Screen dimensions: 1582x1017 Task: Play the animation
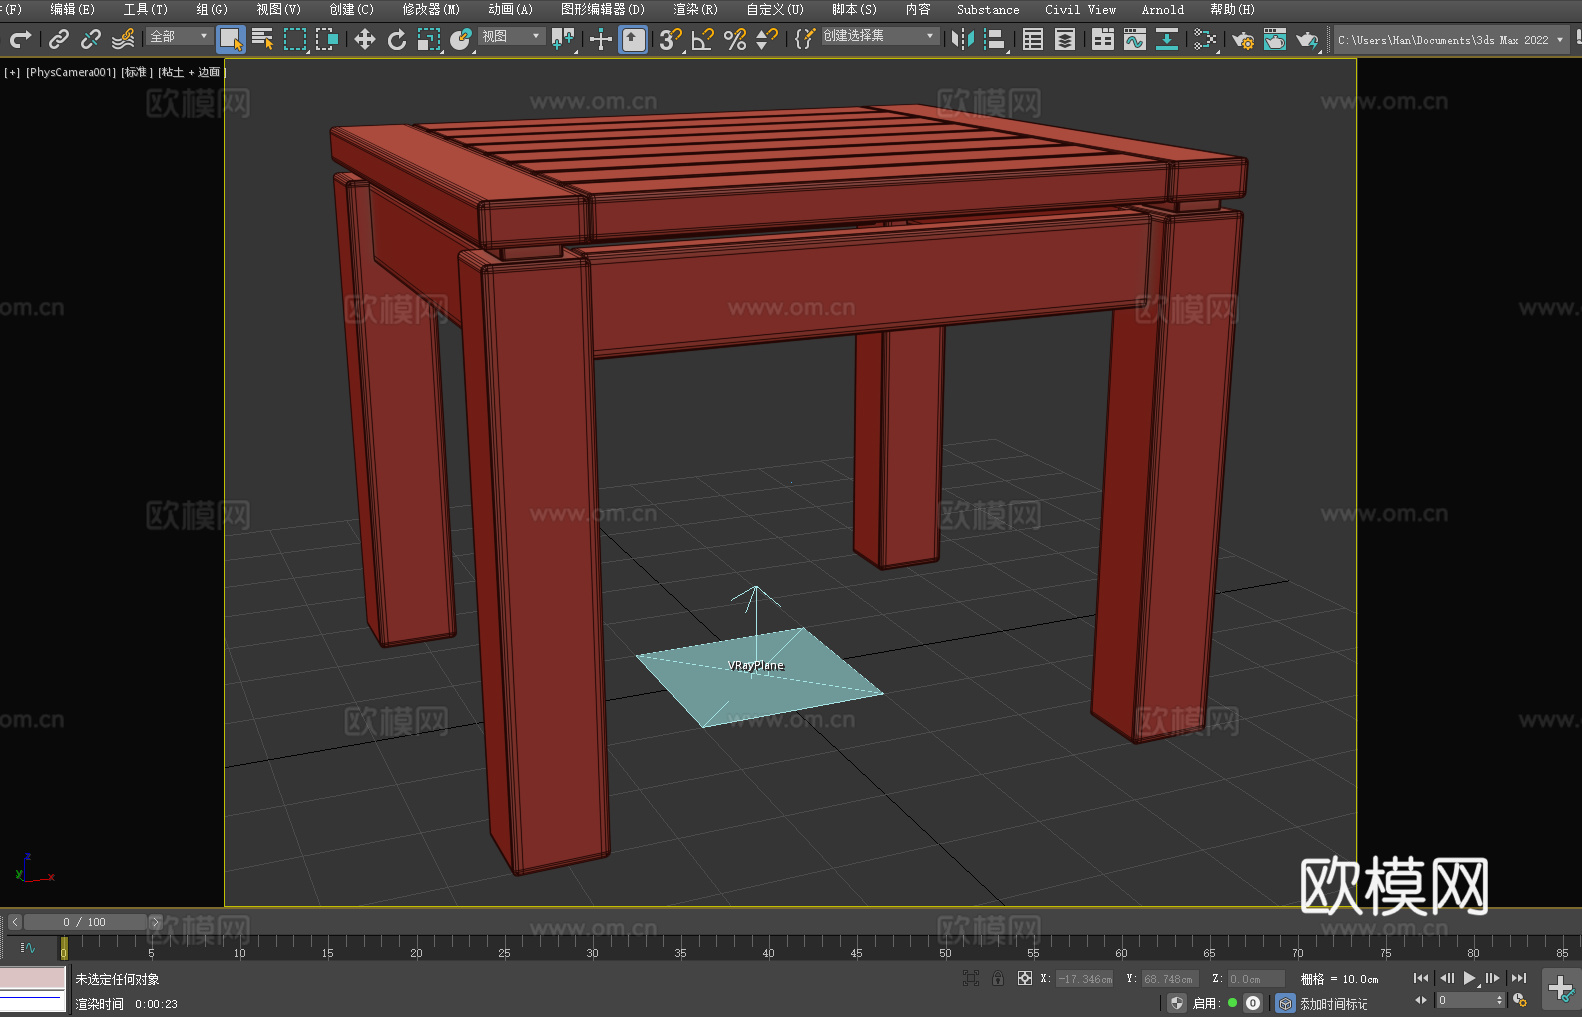(1470, 978)
